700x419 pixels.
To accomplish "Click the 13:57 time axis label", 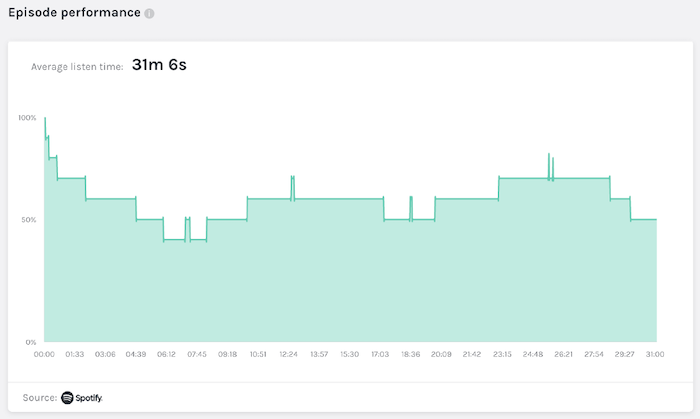I will 319,354.
